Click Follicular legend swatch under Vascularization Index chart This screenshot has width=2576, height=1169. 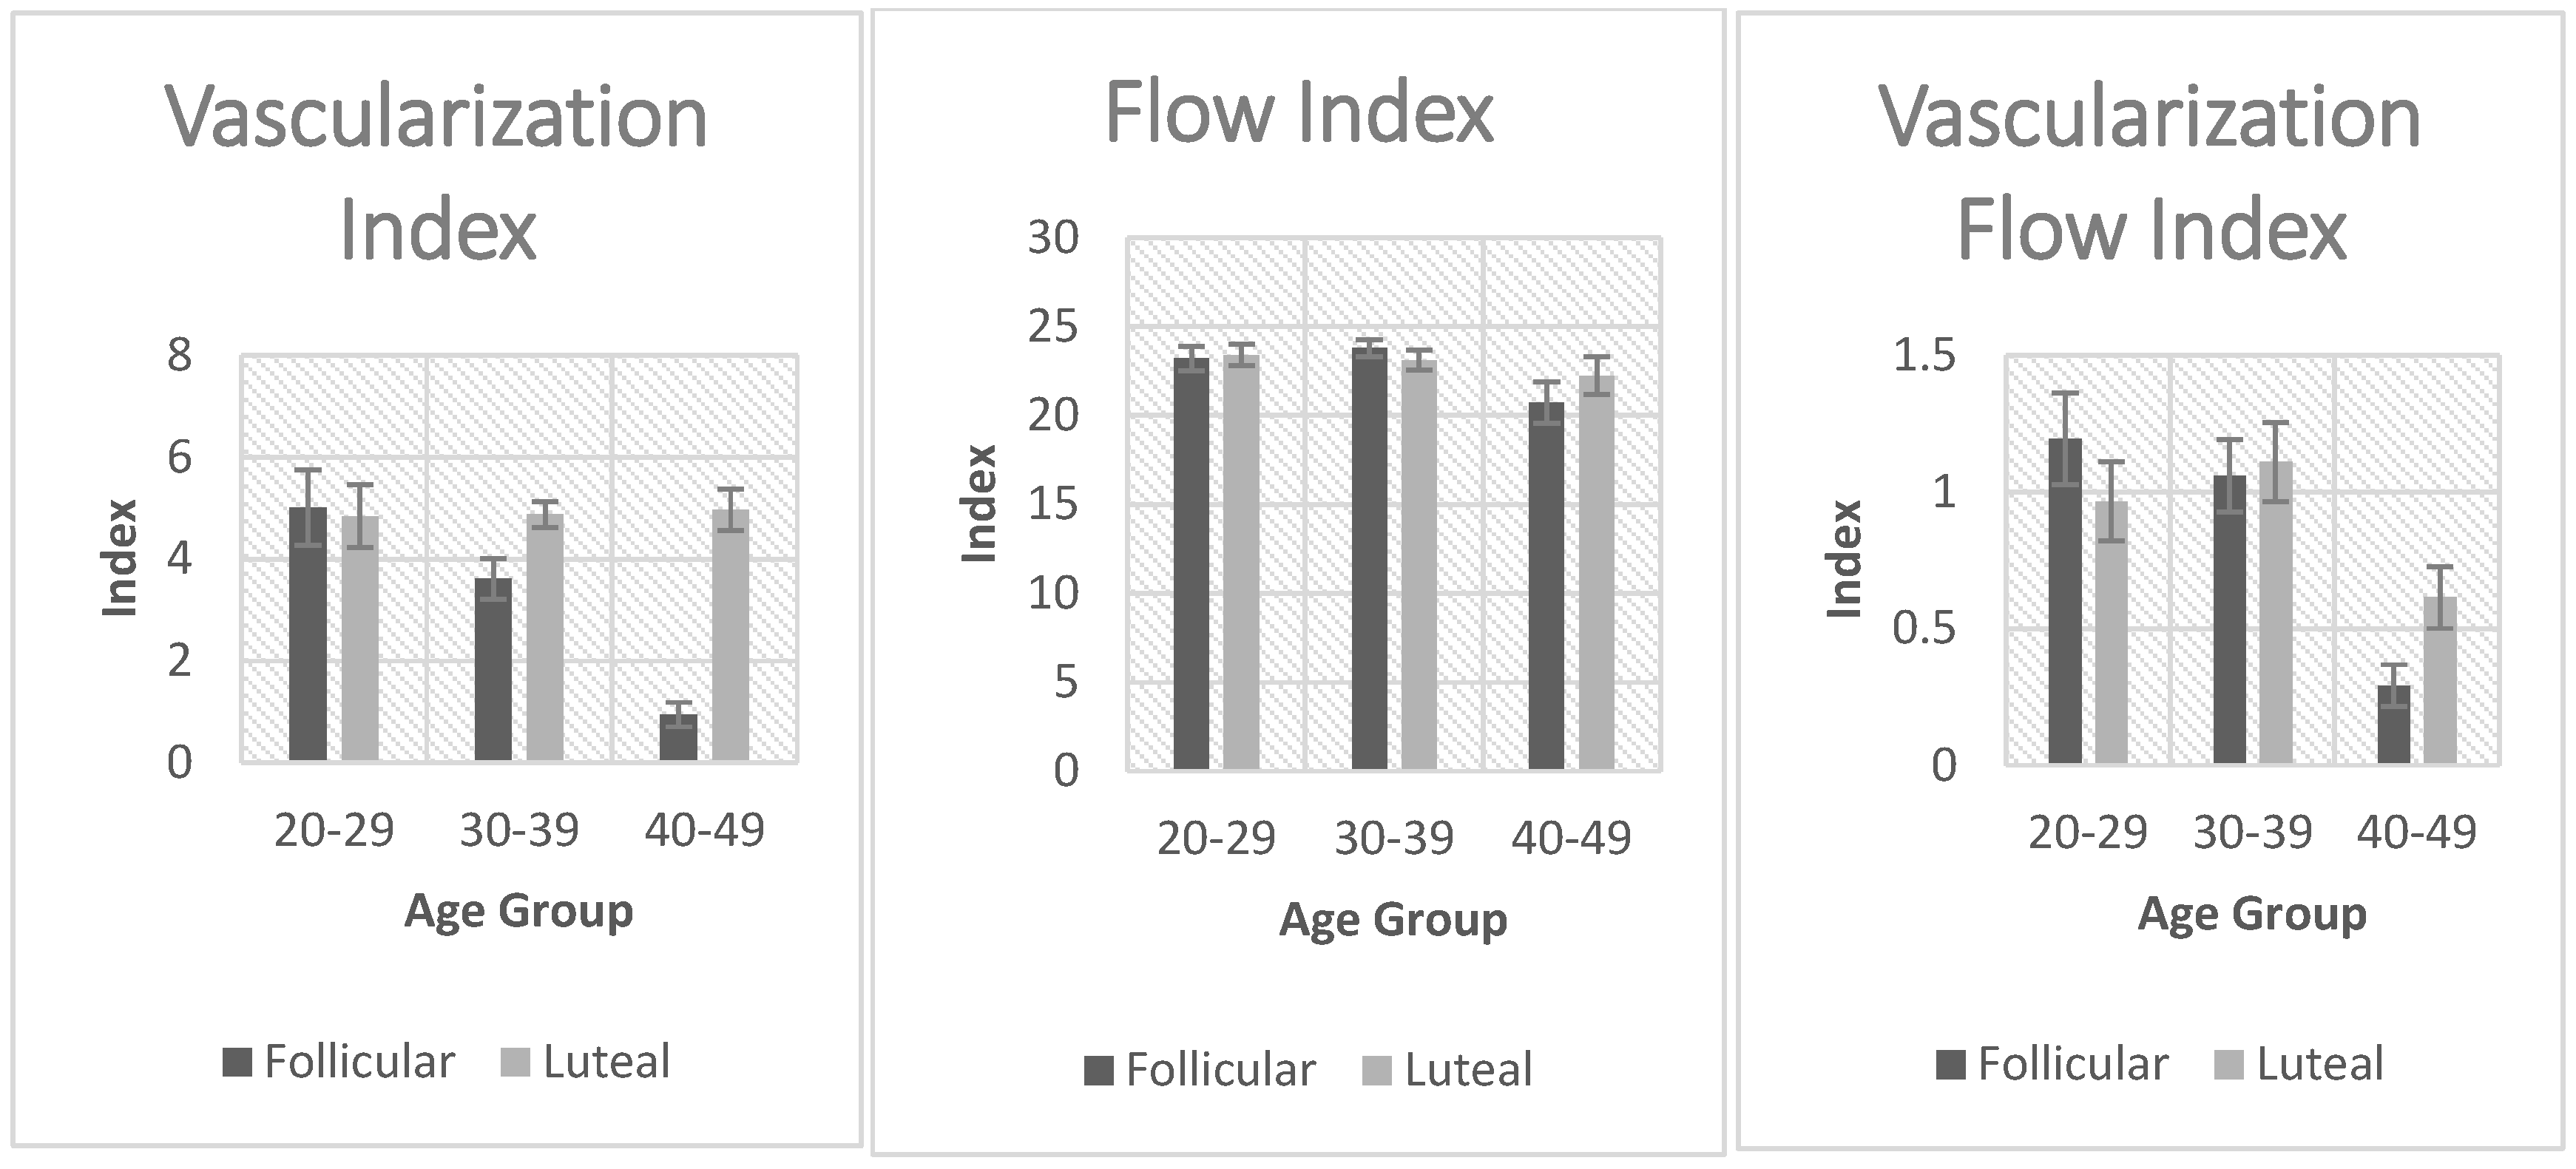(x=237, y=1063)
